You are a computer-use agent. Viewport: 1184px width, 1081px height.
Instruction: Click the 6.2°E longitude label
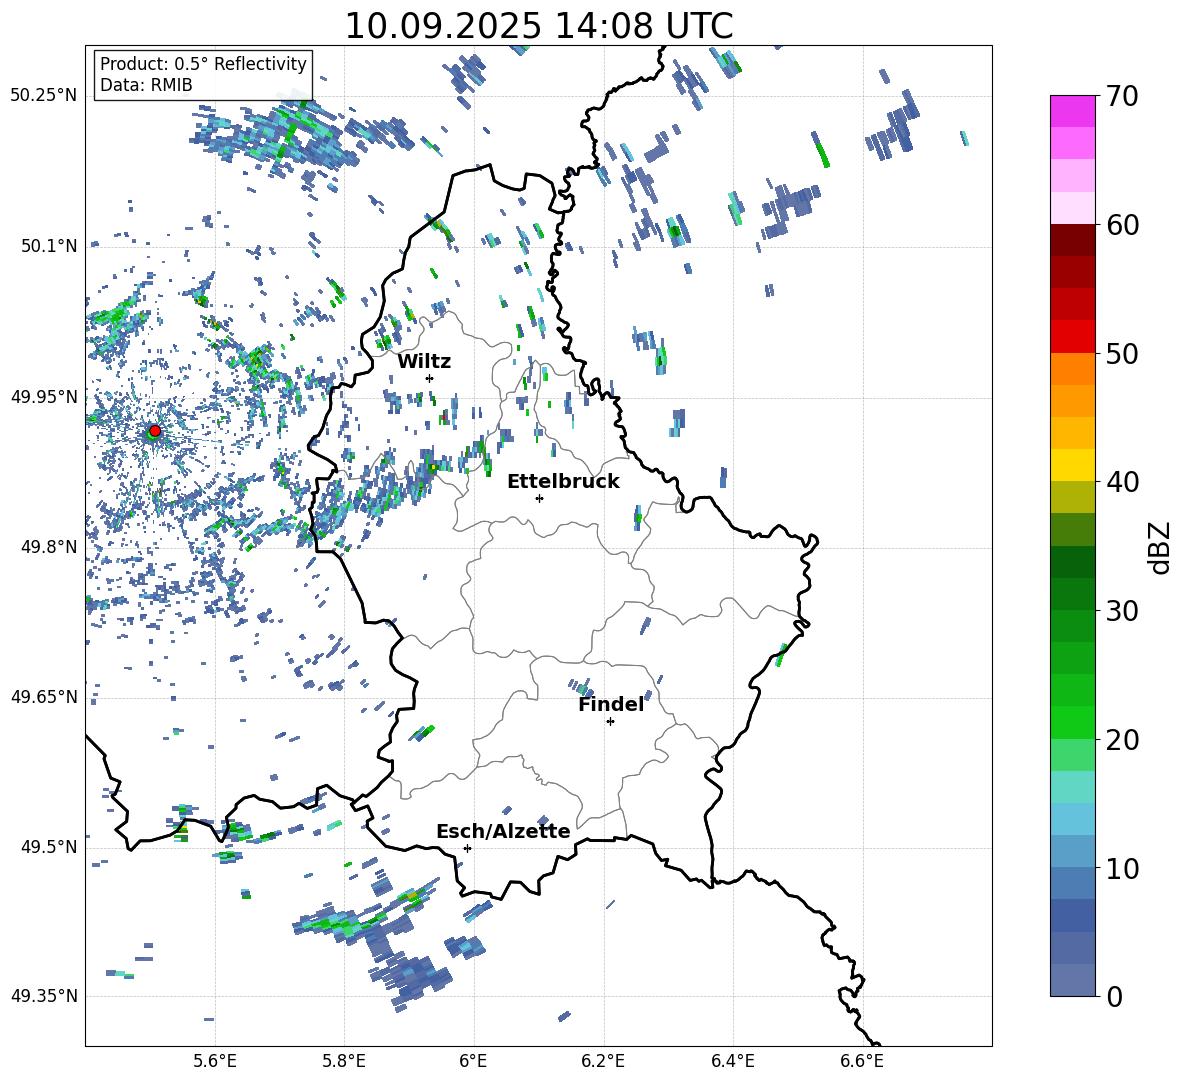point(603,1062)
